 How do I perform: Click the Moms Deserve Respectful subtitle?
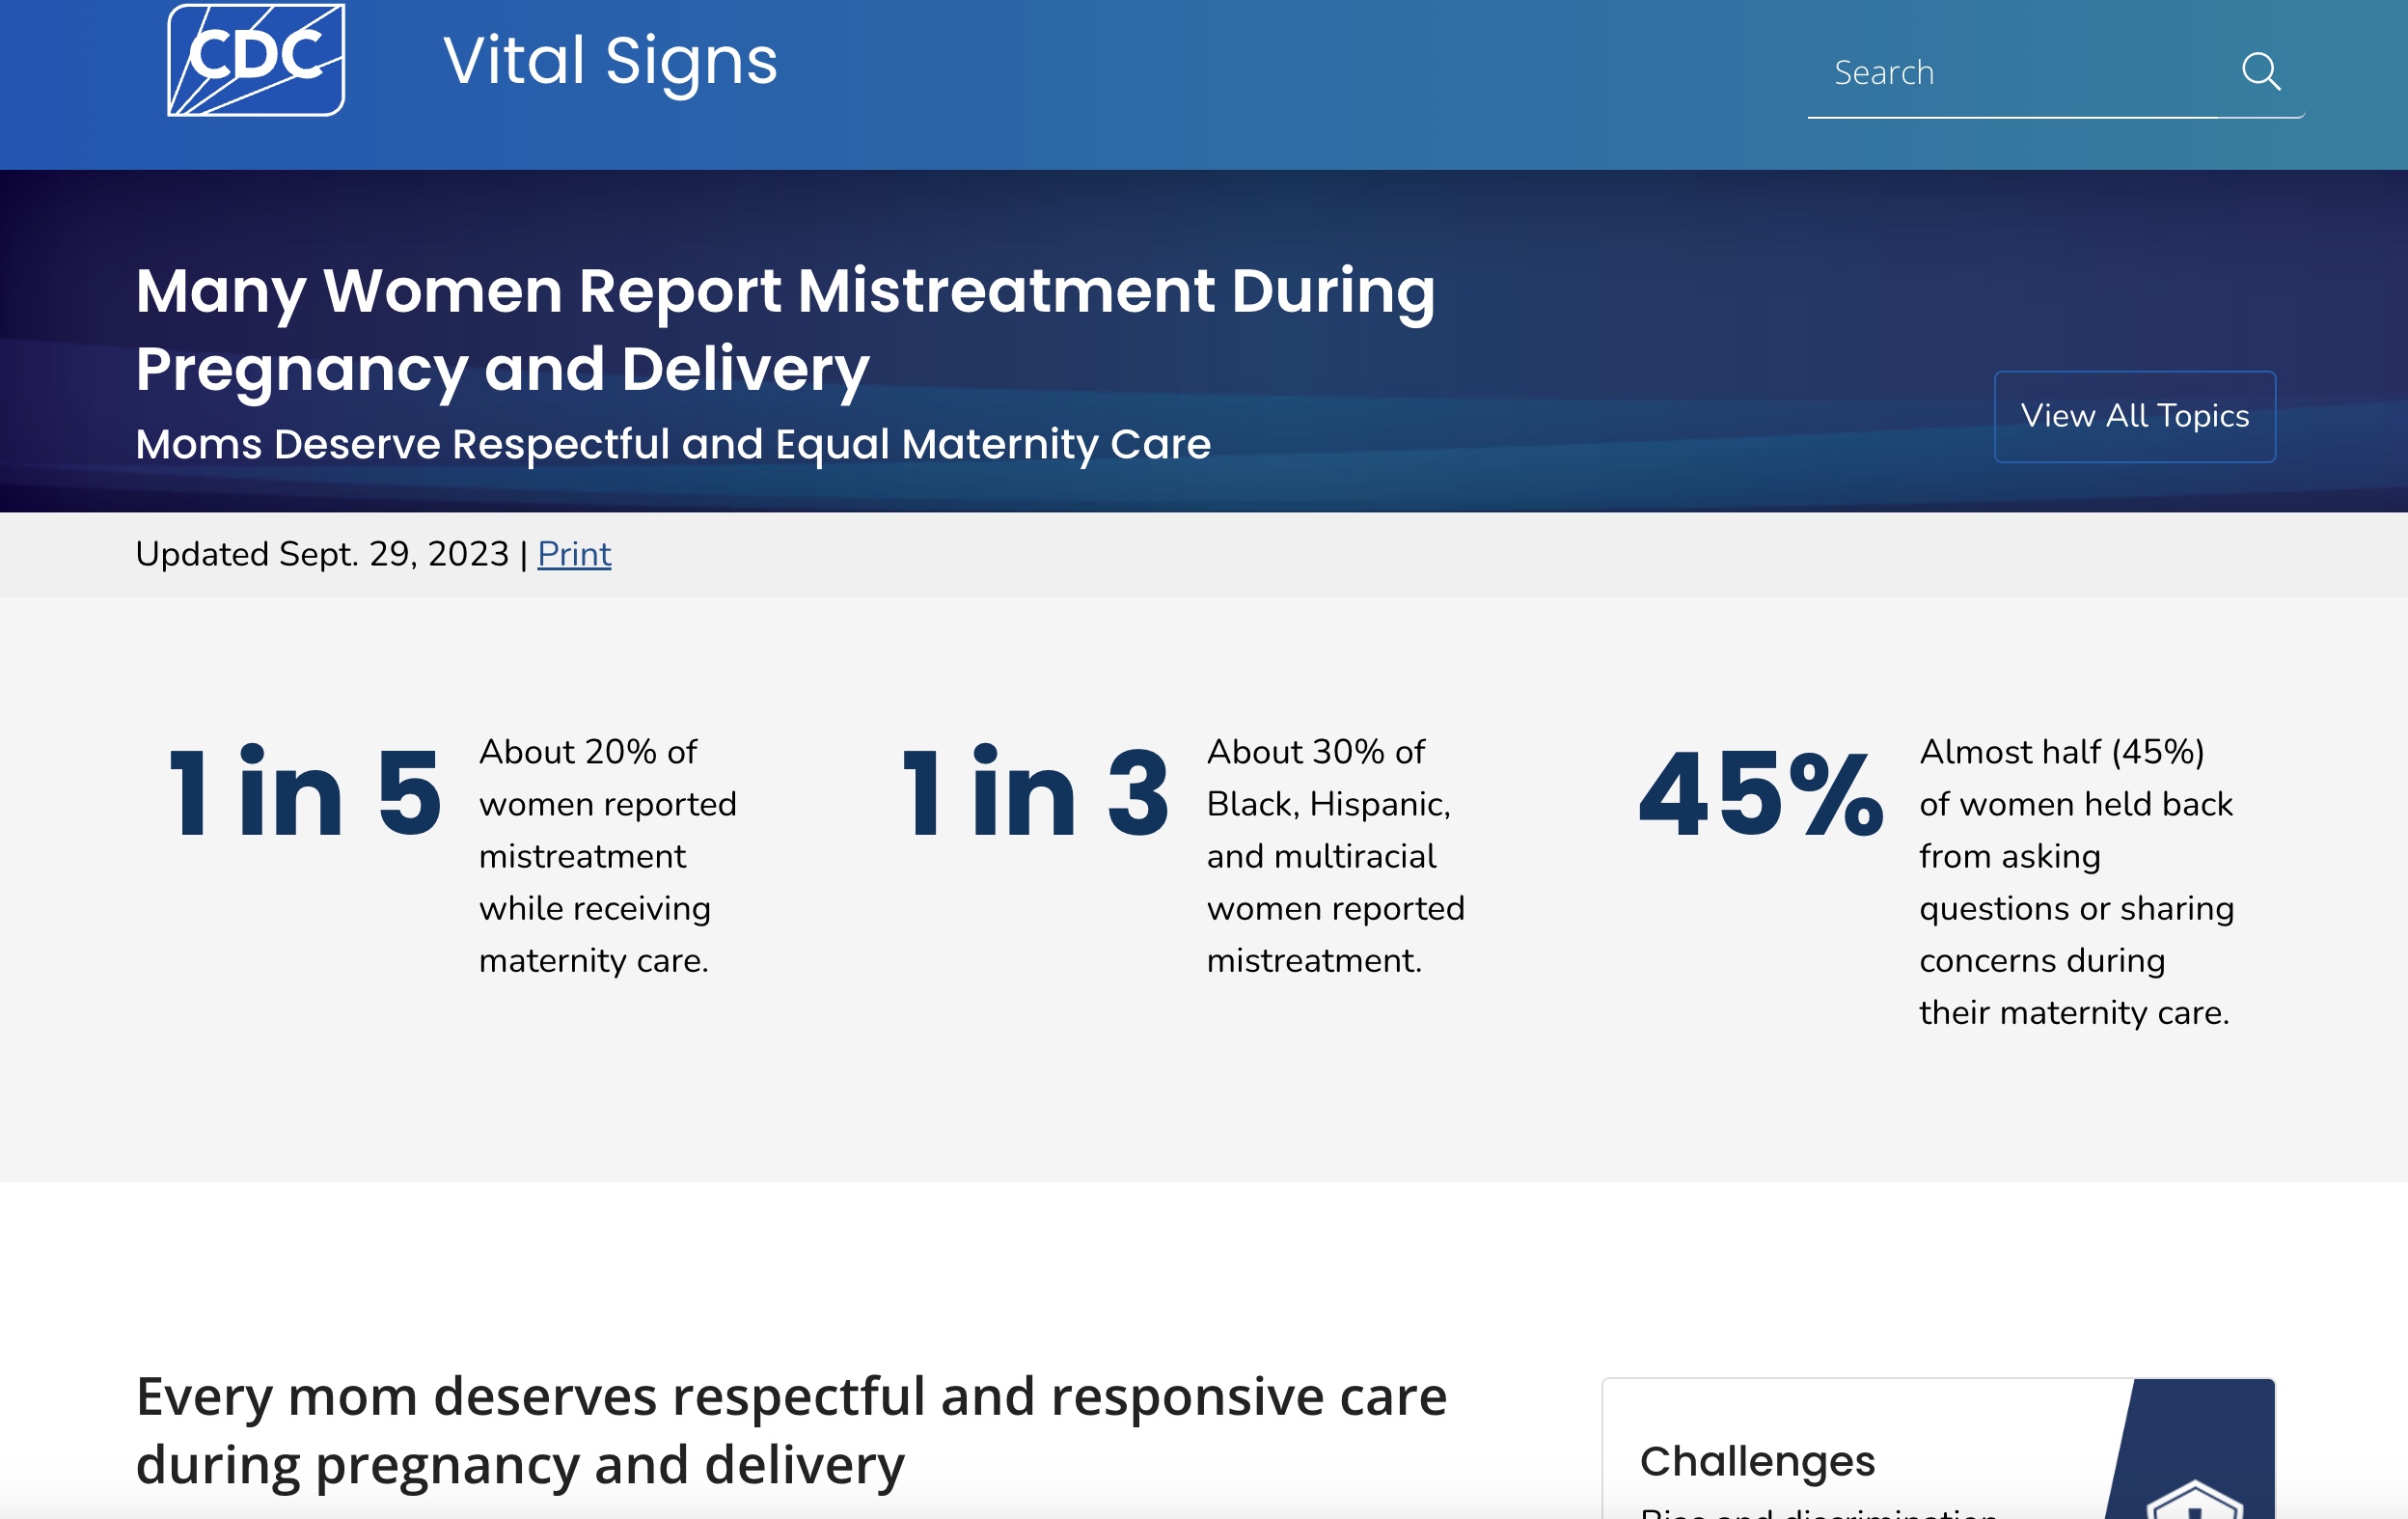(673, 444)
